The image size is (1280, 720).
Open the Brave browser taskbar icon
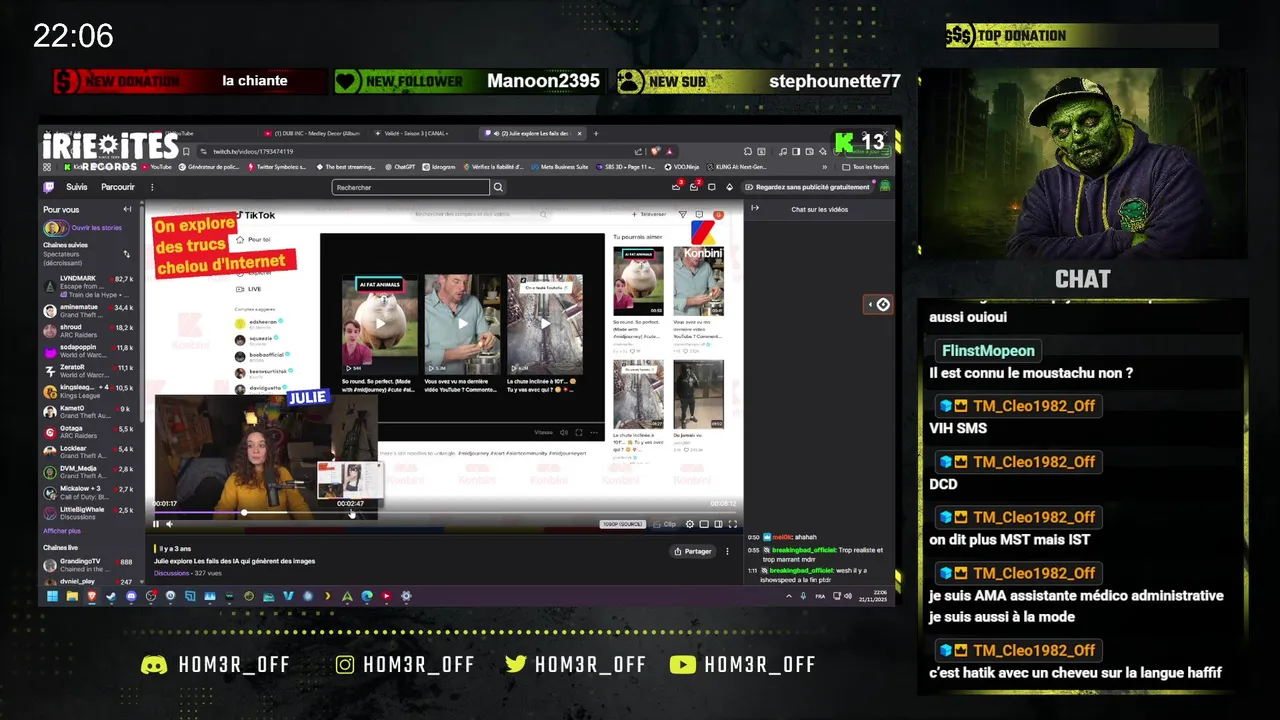coord(92,596)
